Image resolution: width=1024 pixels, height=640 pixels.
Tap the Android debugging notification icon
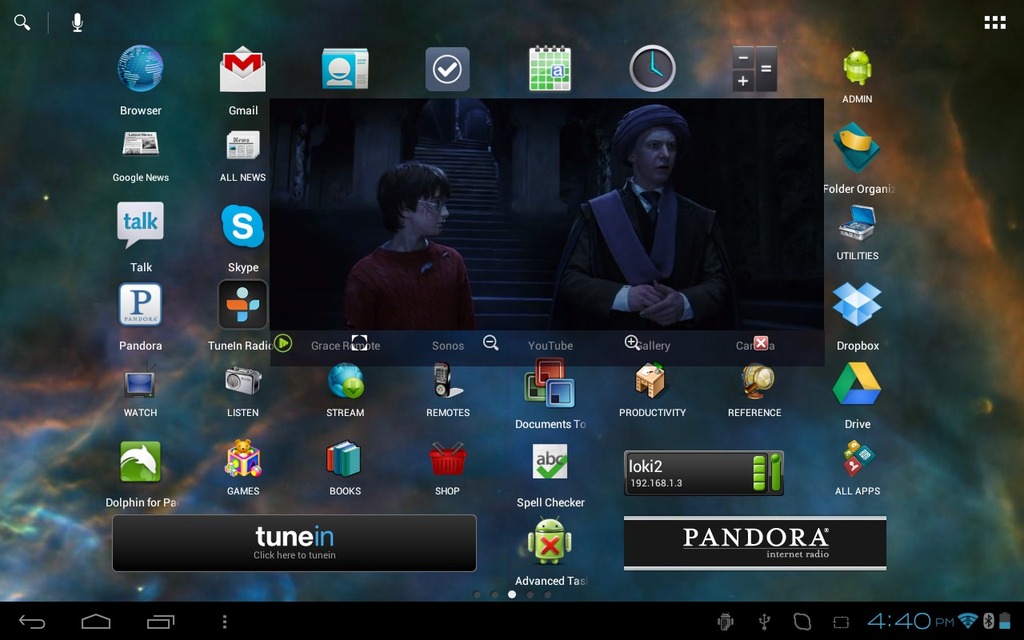tap(725, 622)
